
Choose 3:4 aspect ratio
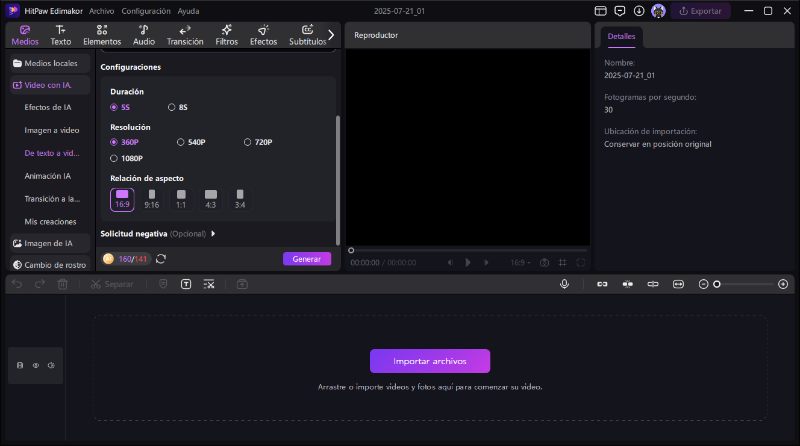(240, 200)
